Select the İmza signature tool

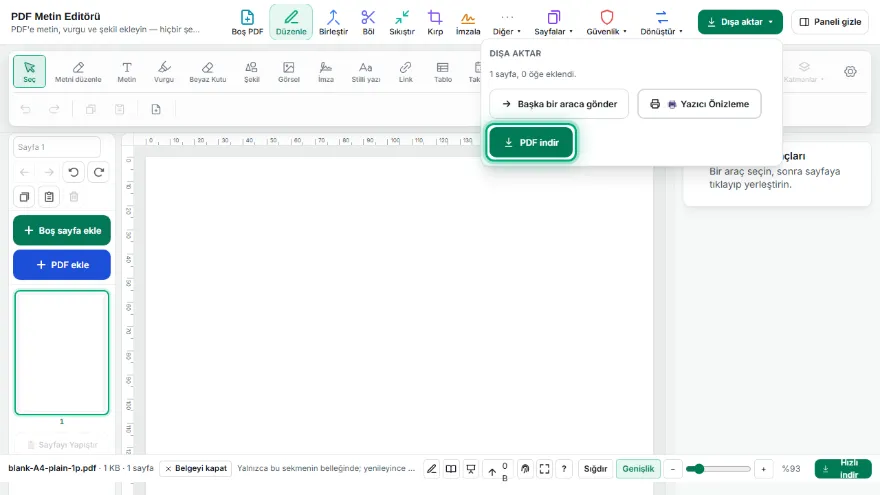(326, 71)
